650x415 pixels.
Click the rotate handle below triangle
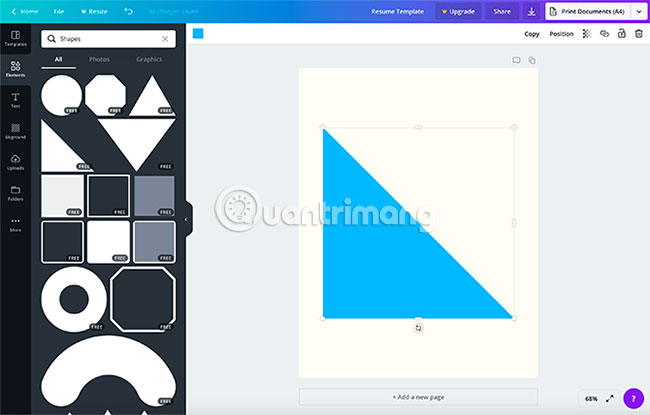click(418, 328)
